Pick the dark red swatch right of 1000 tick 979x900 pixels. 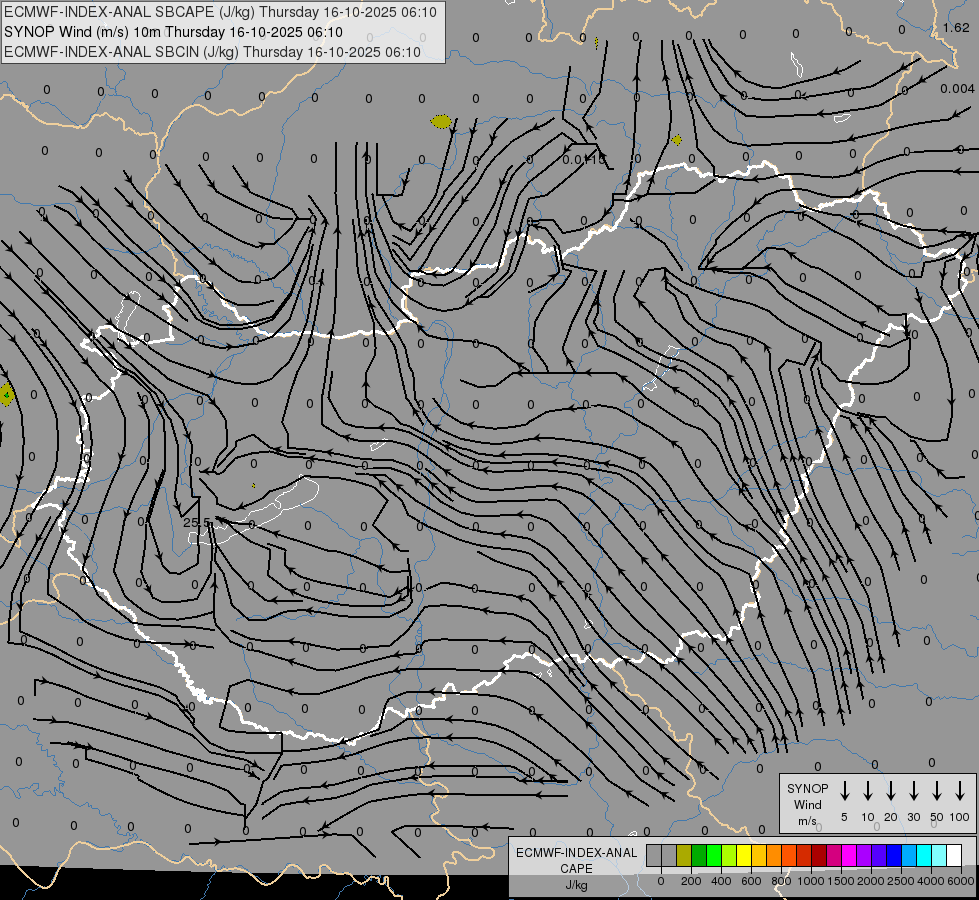click(x=819, y=855)
